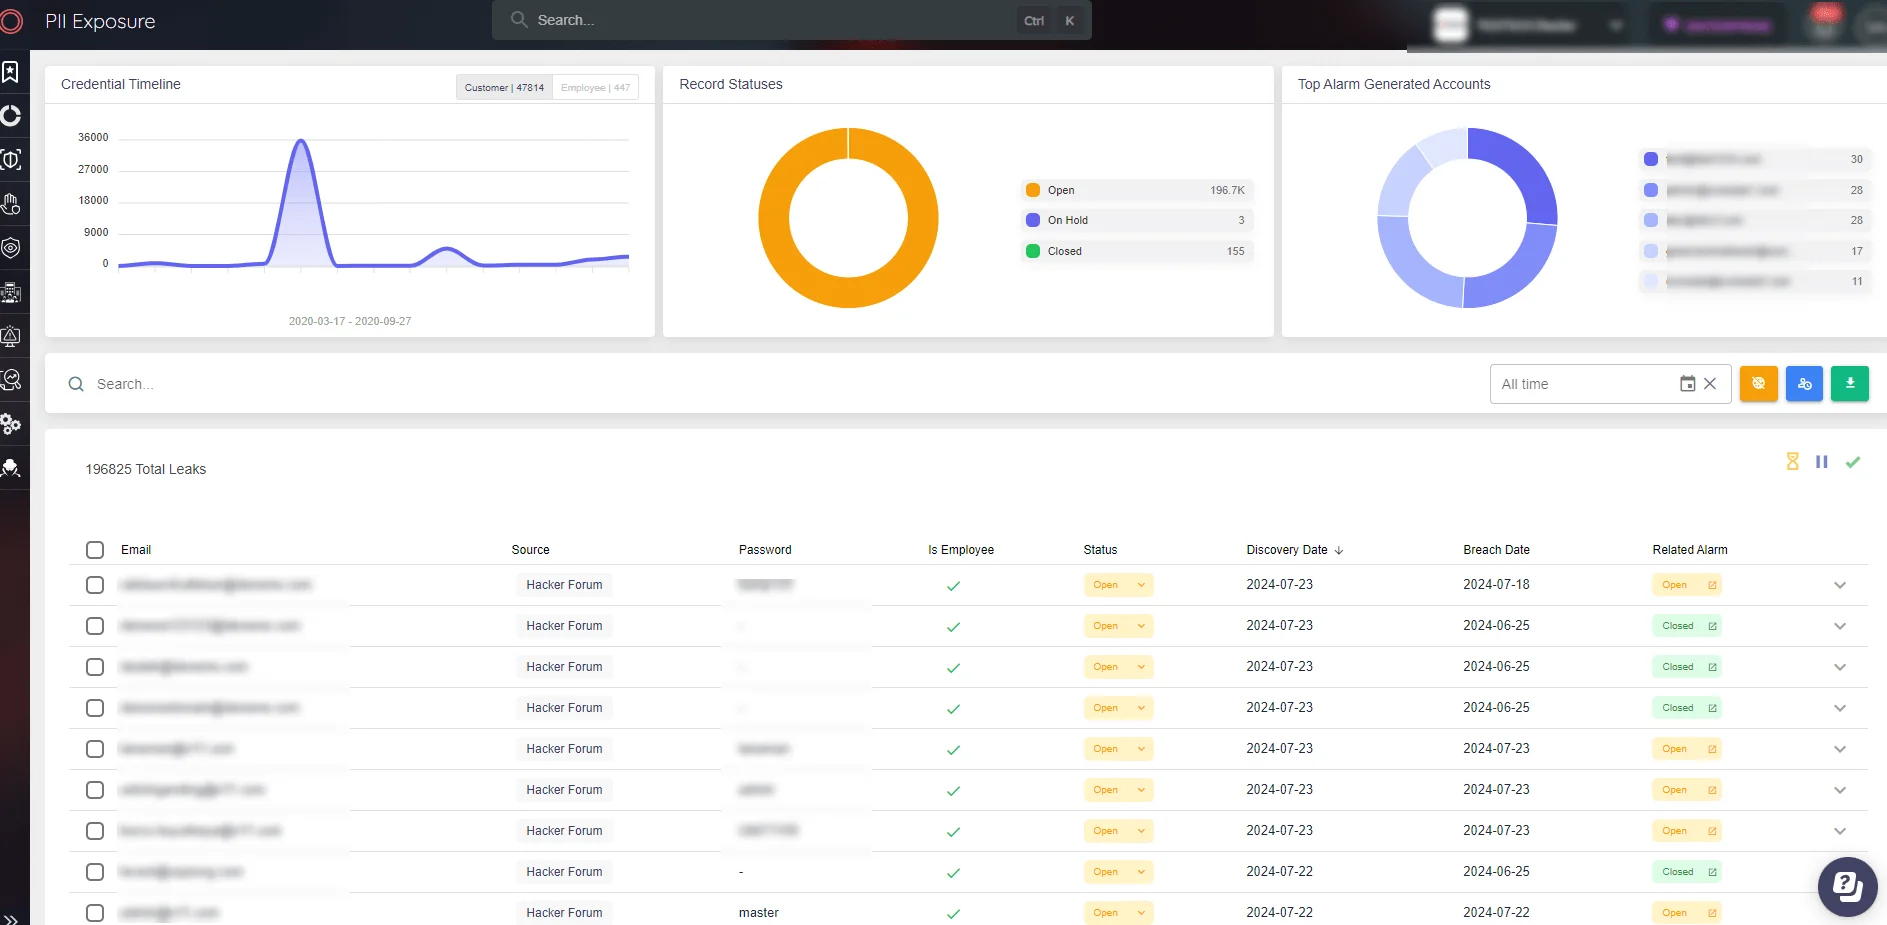Open the gears settings icon in the sidebar
1887x925 pixels.
(x=11, y=424)
